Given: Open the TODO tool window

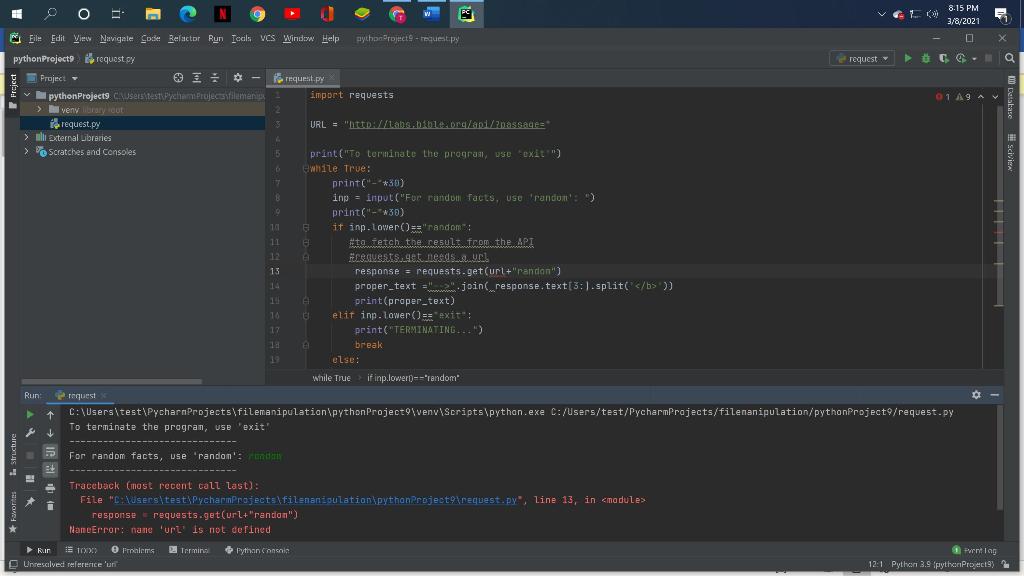Looking at the screenshot, I should [x=81, y=551].
